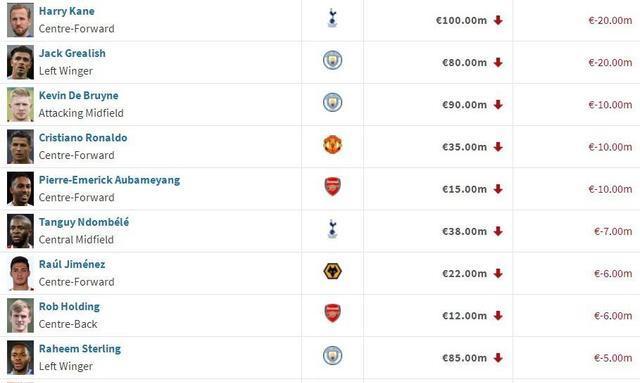The image size is (640, 383).
Task: Click the €85.00m market value for Sterling
Action: pyautogui.click(x=464, y=358)
